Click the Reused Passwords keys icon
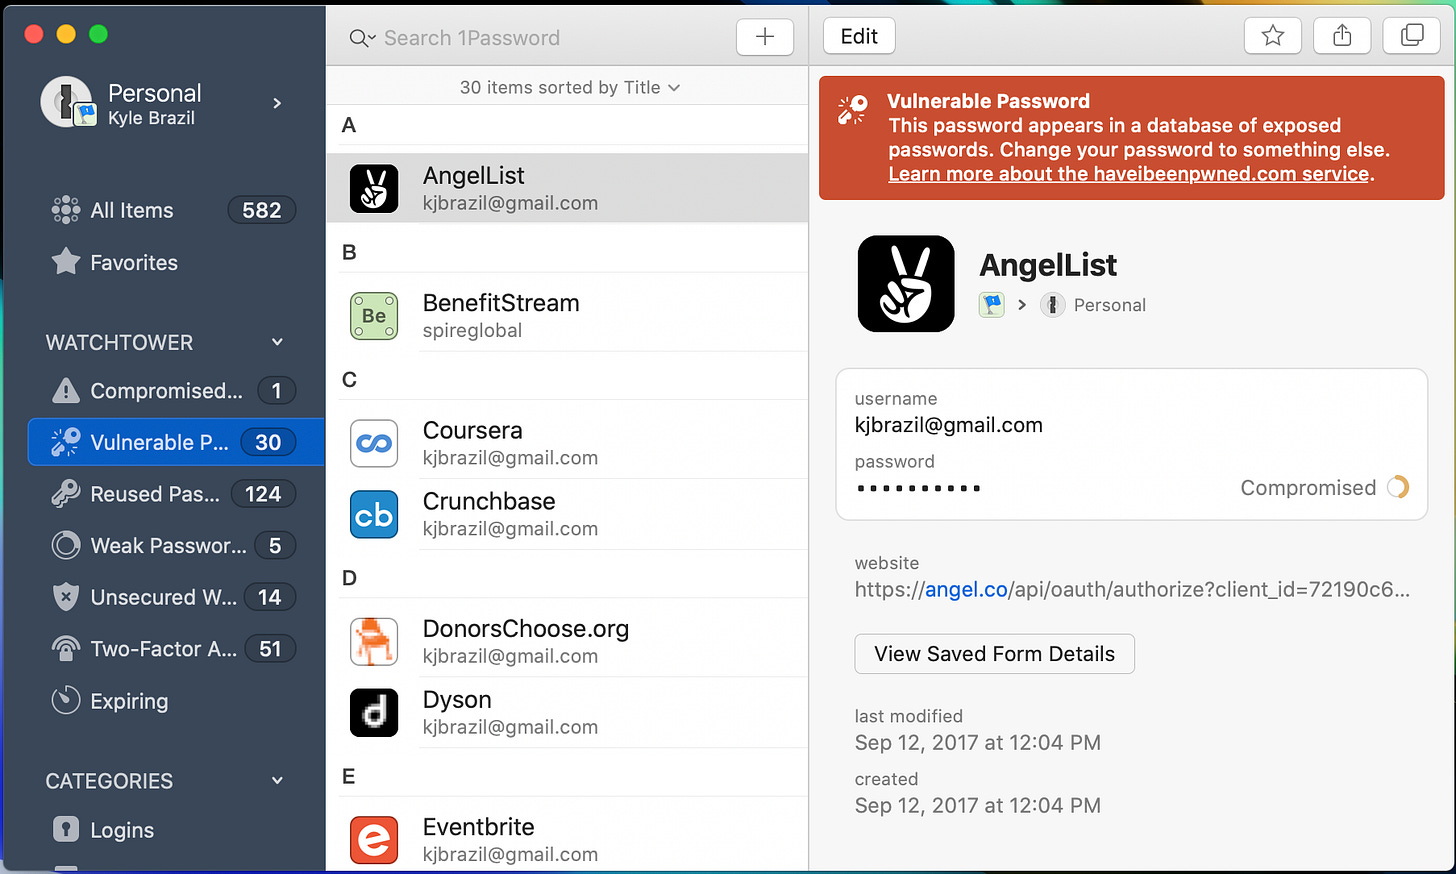 [66, 494]
